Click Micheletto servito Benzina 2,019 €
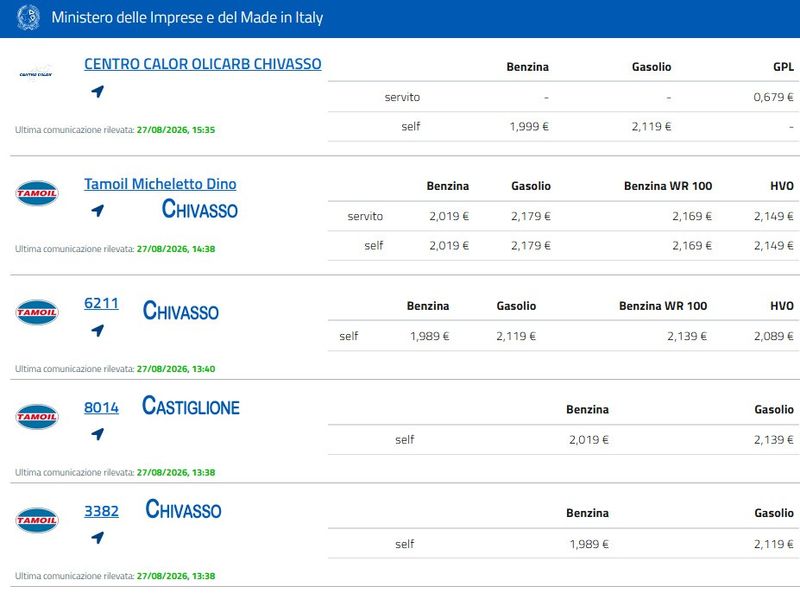The image size is (800, 593). click(x=449, y=216)
